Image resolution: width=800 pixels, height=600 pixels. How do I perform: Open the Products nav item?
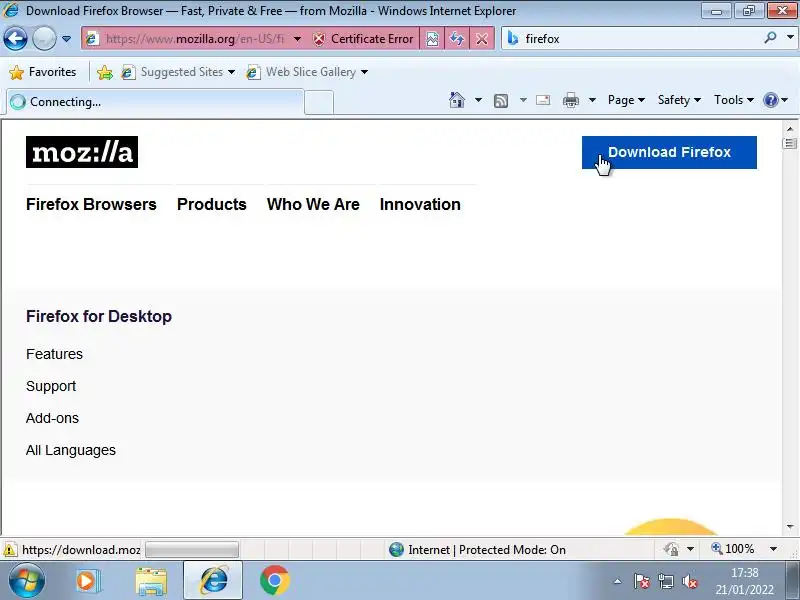[212, 205]
